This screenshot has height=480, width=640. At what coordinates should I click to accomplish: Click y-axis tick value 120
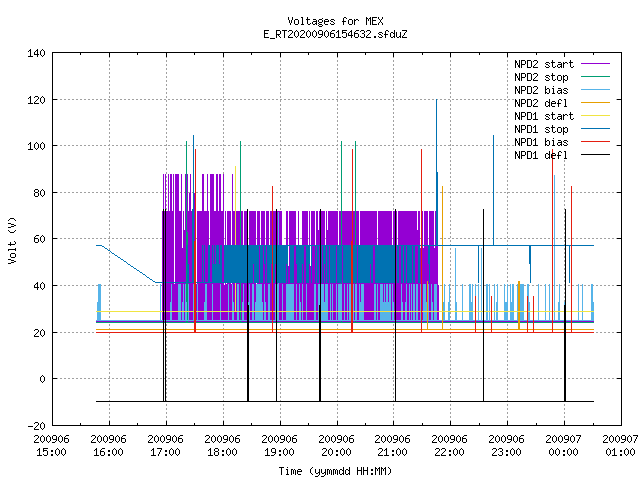(36, 100)
